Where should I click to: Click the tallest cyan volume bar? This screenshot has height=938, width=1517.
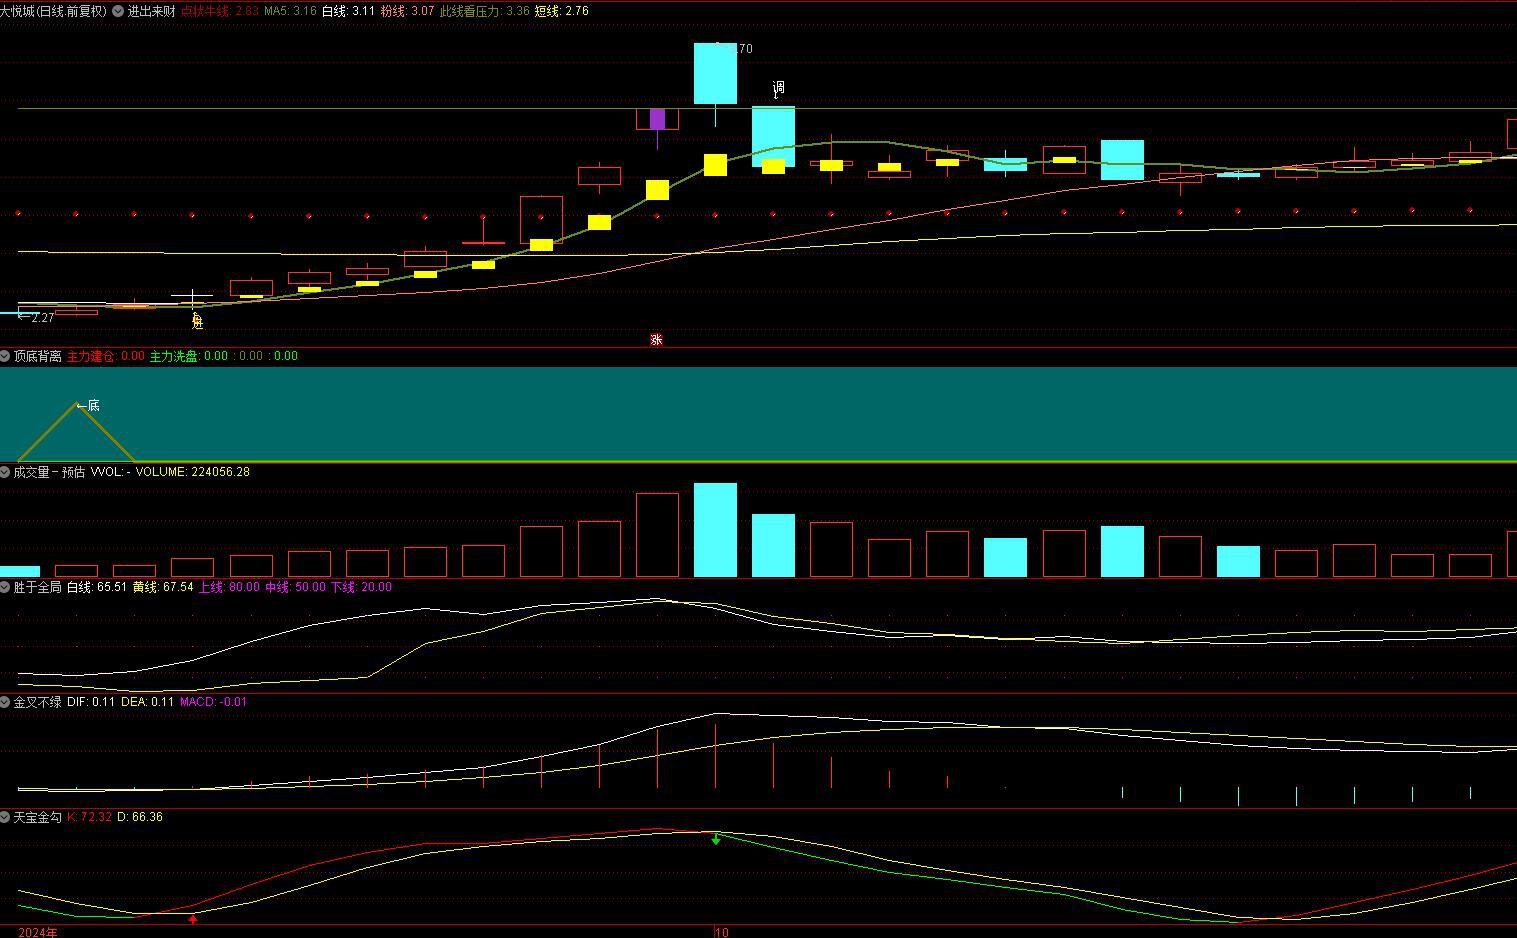pos(716,530)
